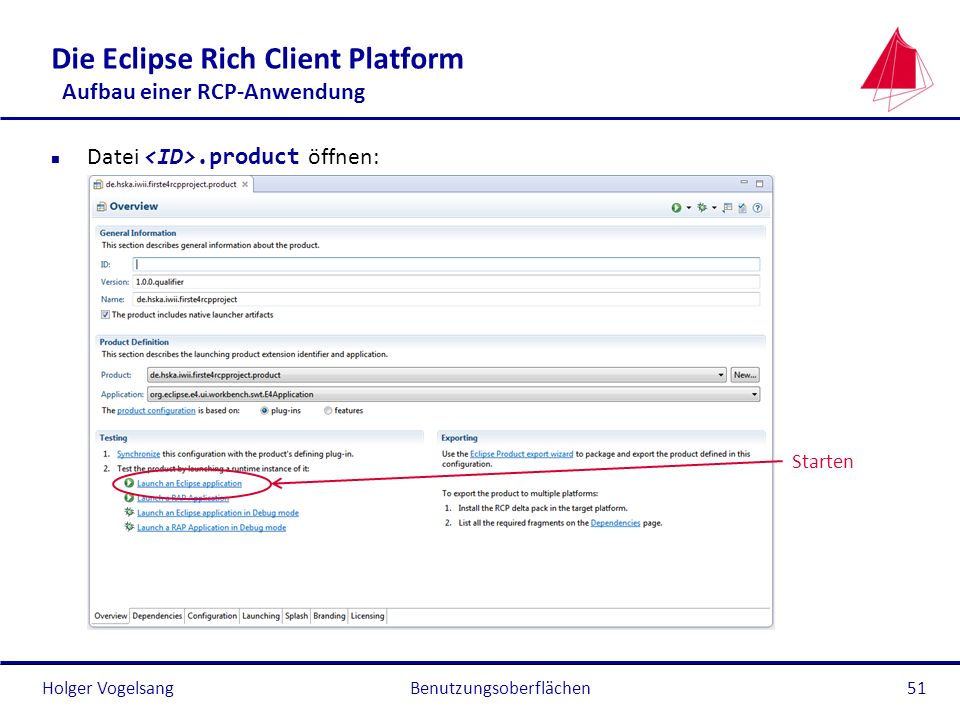Click the New... button
960x720 pixels.
745,375
